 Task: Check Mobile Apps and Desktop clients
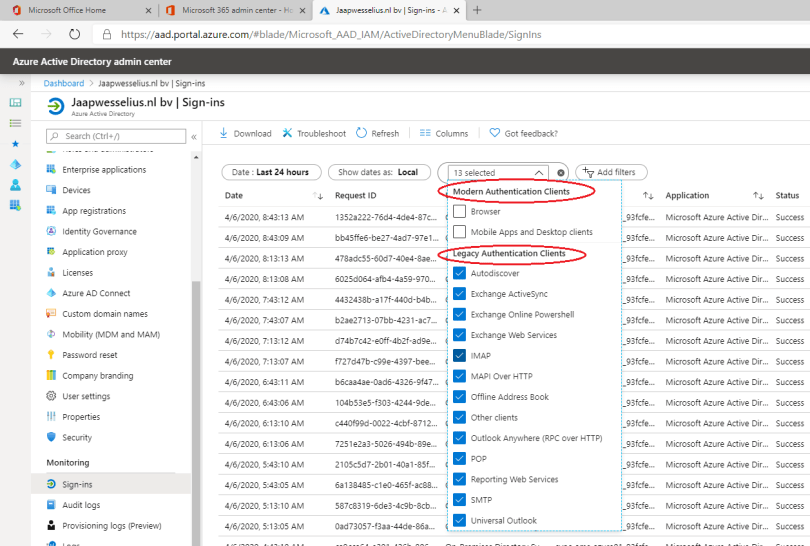(x=459, y=232)
